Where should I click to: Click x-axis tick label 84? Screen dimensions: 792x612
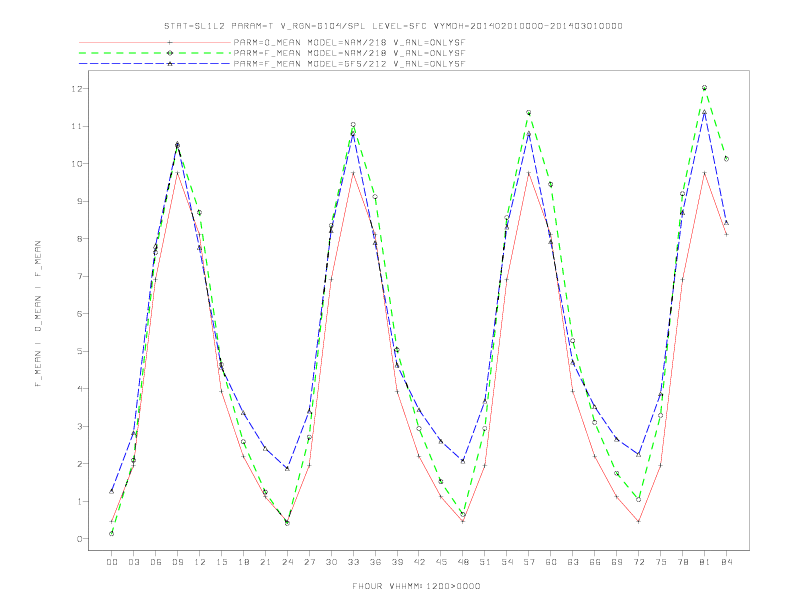coord(727,562)
